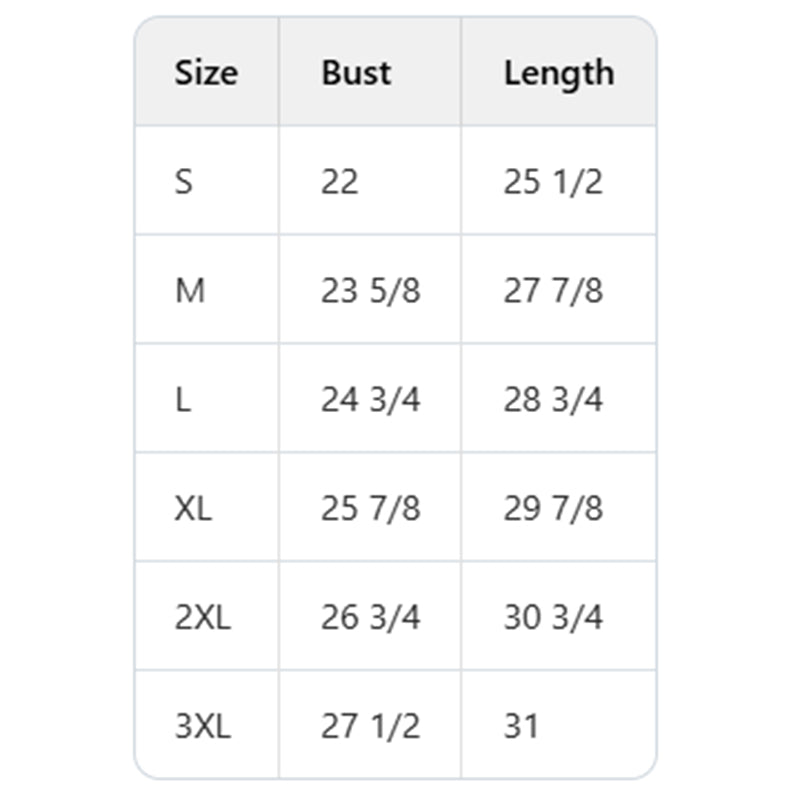
Task: Click length value 28 3/4
Action: click(x=553, y=400)
